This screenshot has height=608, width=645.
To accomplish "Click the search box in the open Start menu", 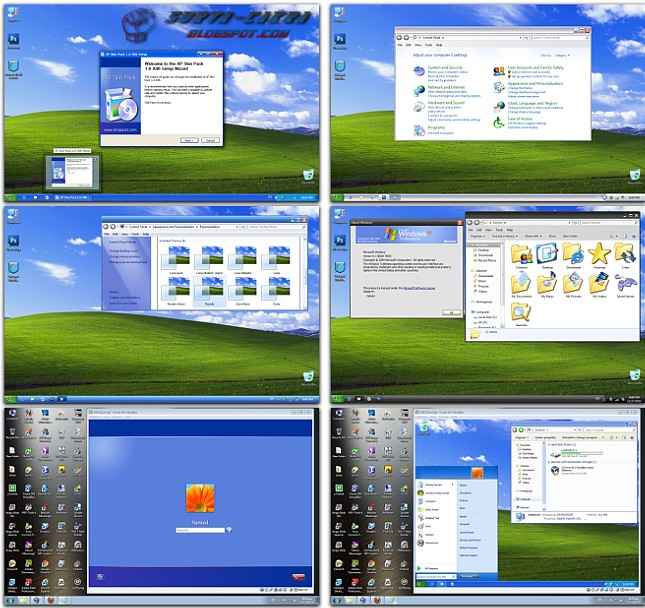I will [436, 576].
